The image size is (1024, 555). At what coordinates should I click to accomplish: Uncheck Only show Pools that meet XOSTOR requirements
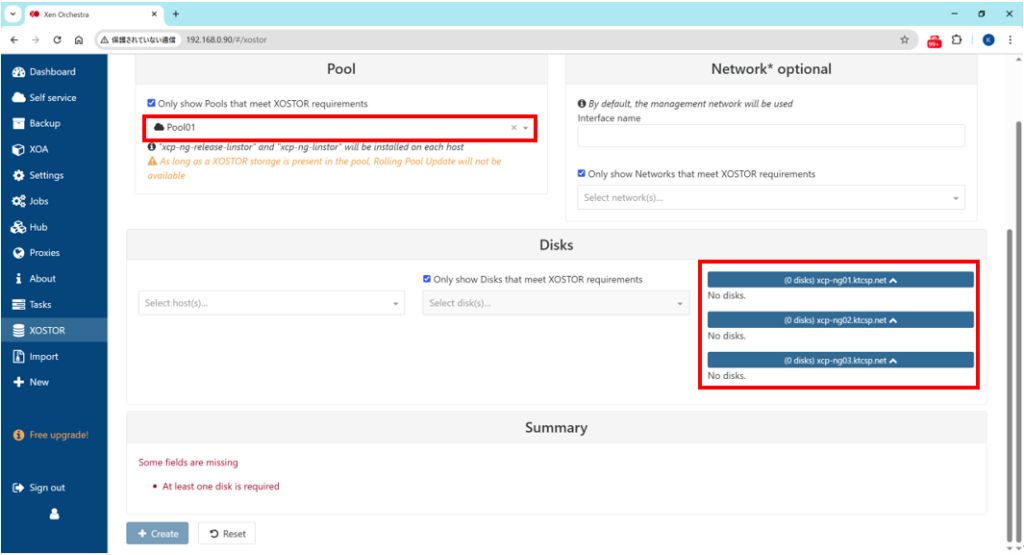tap(151, 104)
